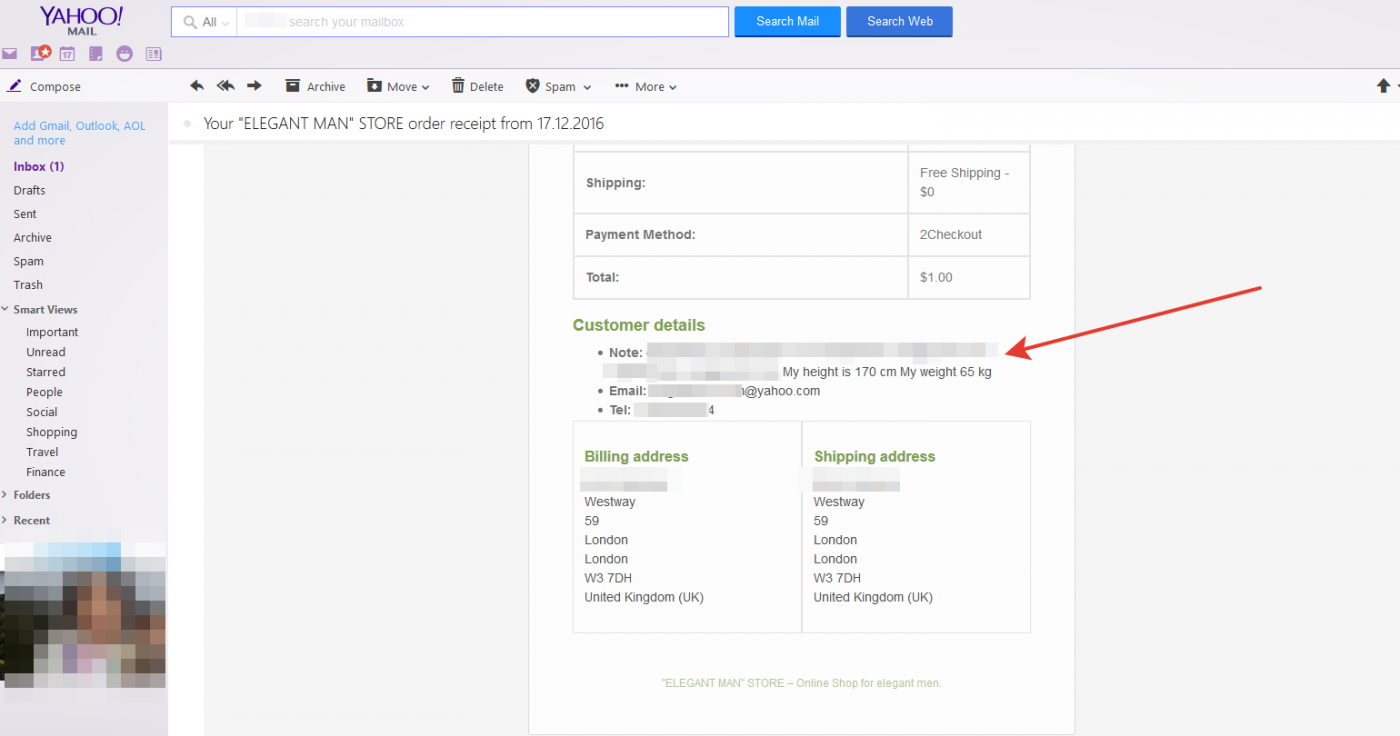This screenshot has width=1400, height=736.
Task: Click the up arrow to previous message
Action: pos(1383,86)
